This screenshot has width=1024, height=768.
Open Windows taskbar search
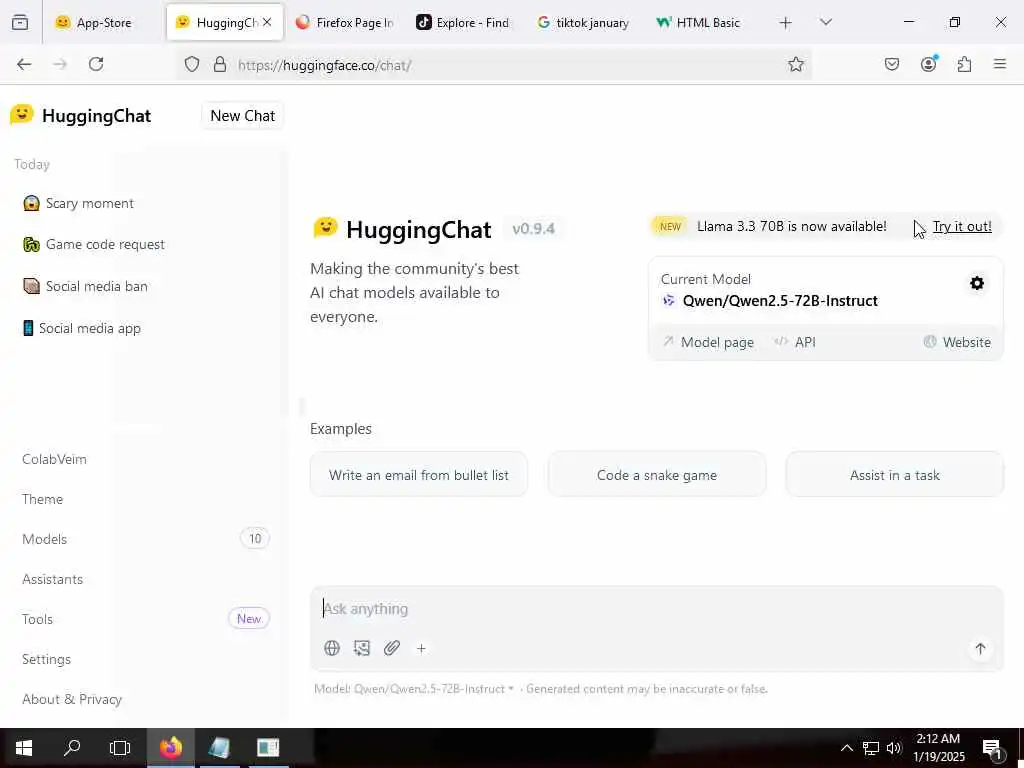coord(72,748)
